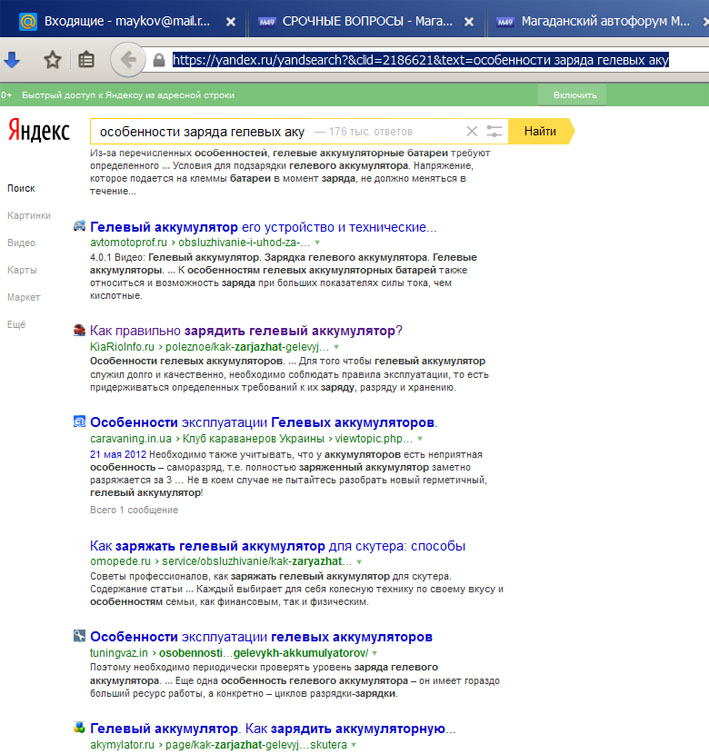Close the Входящие mail tab

(x=231, y=21)
